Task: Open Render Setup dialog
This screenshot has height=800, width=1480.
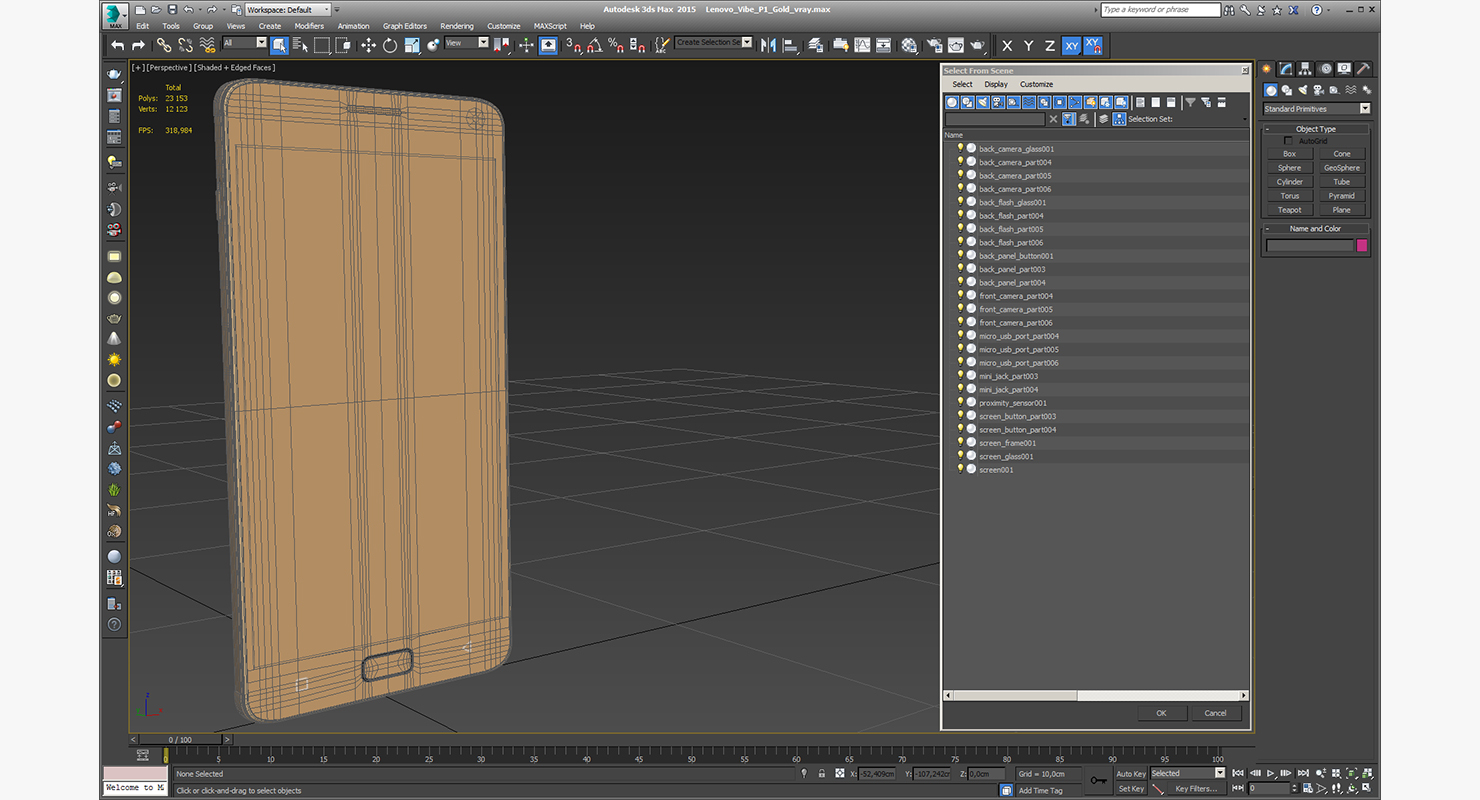Action: pos(934,45)
